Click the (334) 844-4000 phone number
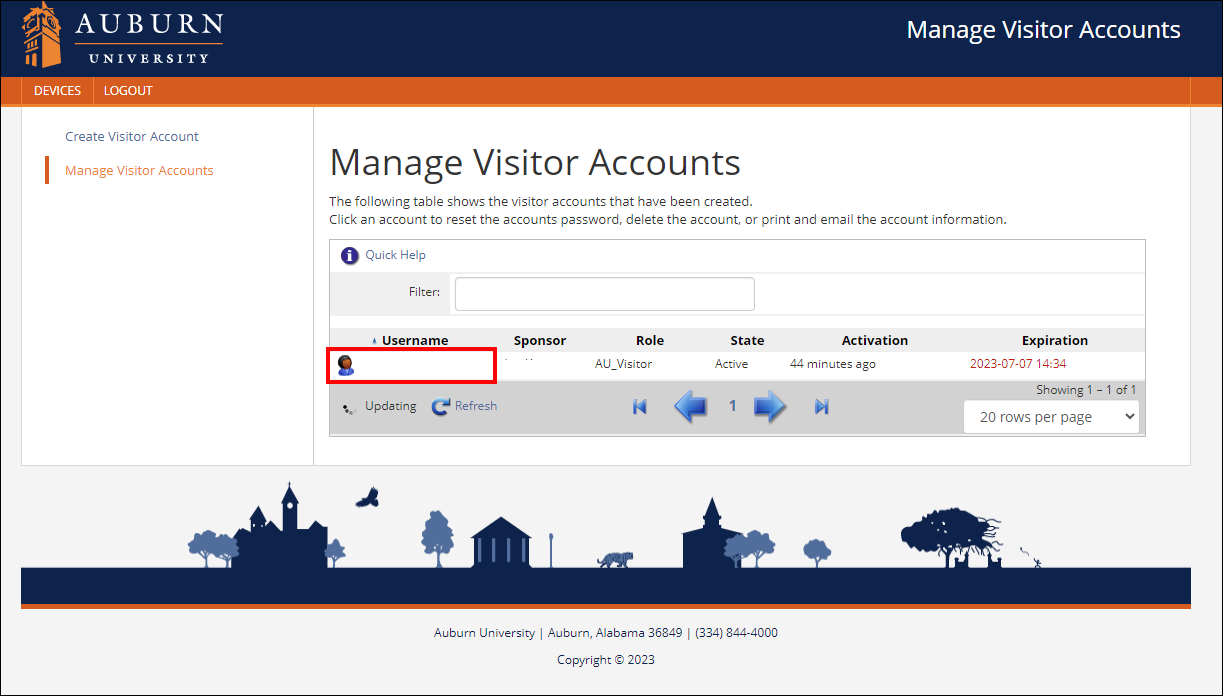1223x696 pixels. [736, 633]
